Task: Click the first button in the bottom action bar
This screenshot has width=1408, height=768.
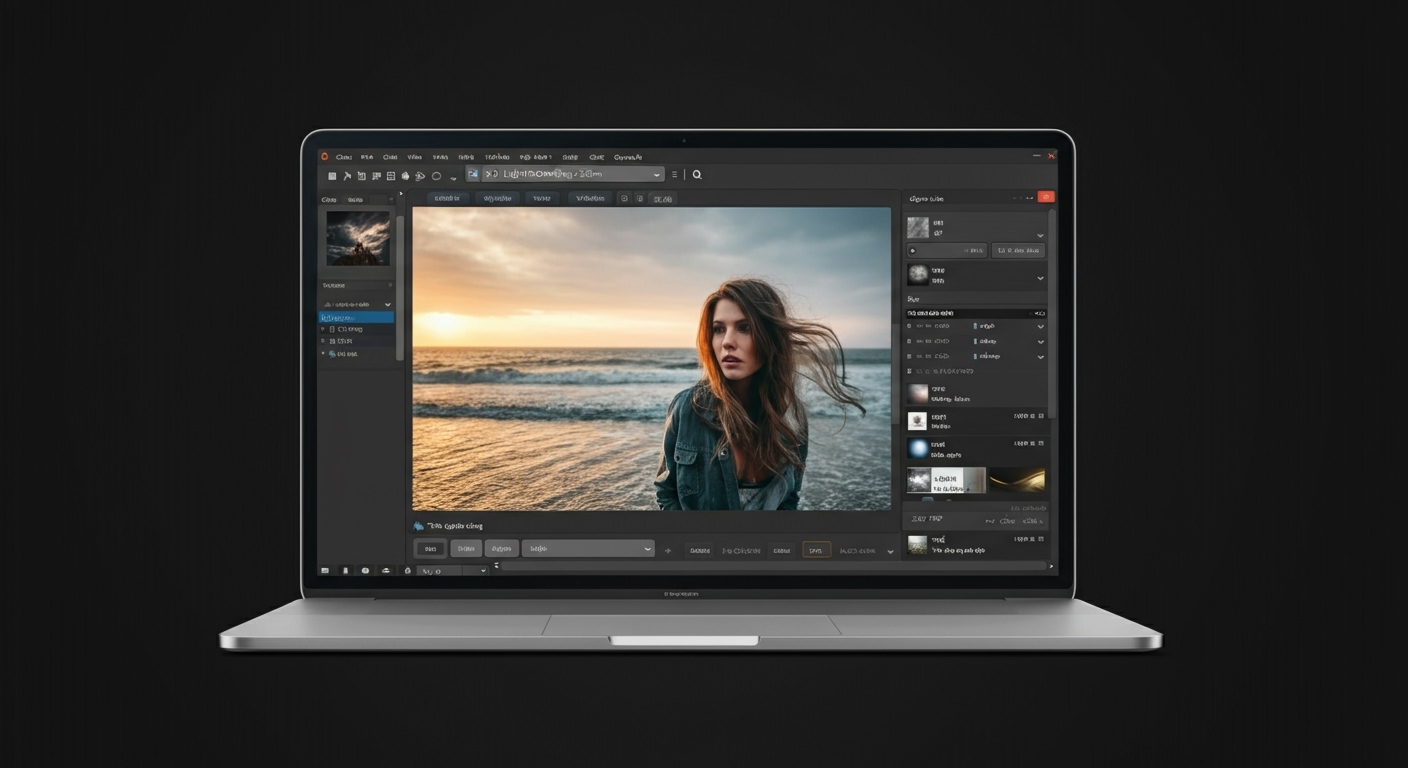Action: (430, 549)
